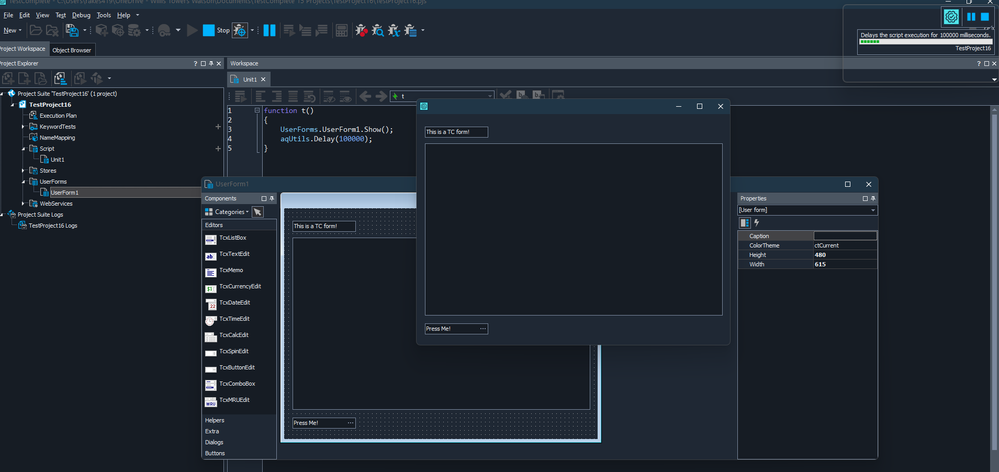Image resolution: width=999 pixels, height=472 pixels.
Task: Select Unit1 in the Script tree
Action: pyautogui.click(x=57, y=159)
